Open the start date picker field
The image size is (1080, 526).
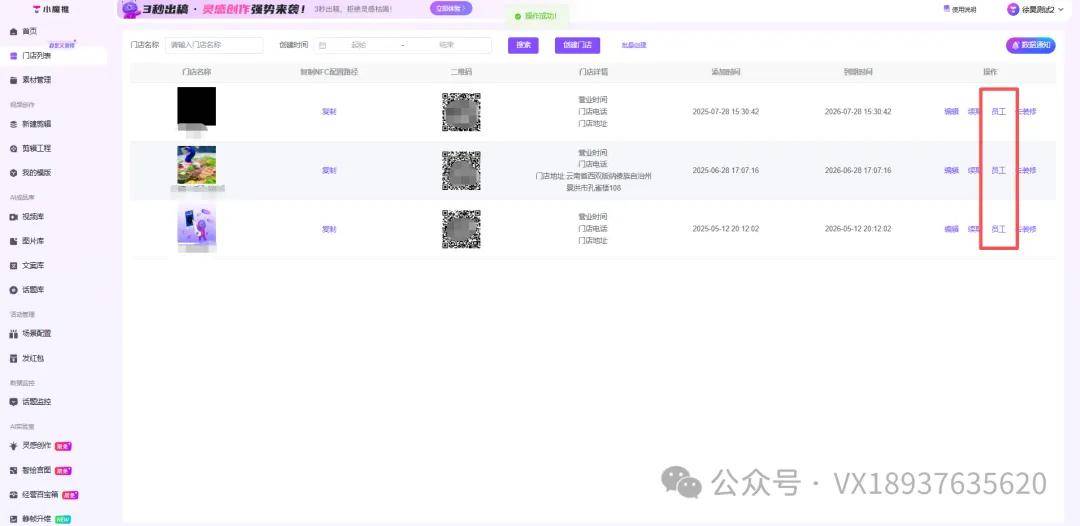tap(359, 45)
